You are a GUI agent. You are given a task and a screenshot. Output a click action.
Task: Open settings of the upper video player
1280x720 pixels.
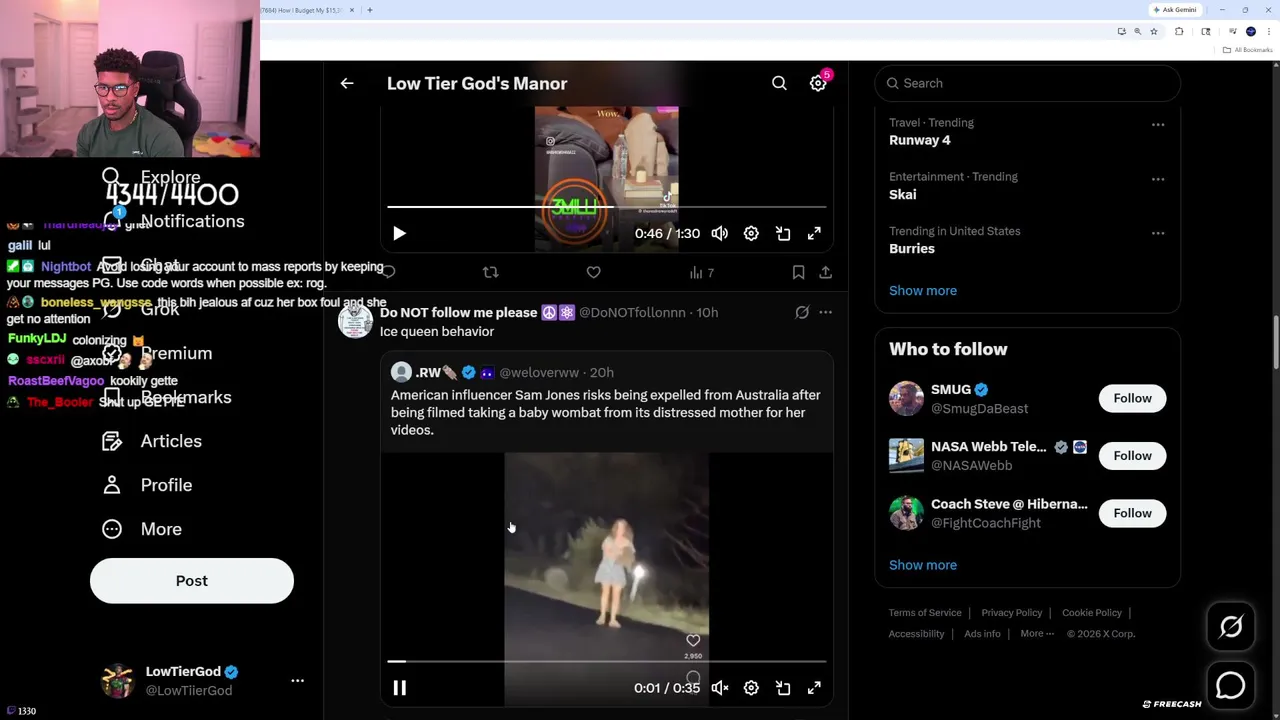751,233
